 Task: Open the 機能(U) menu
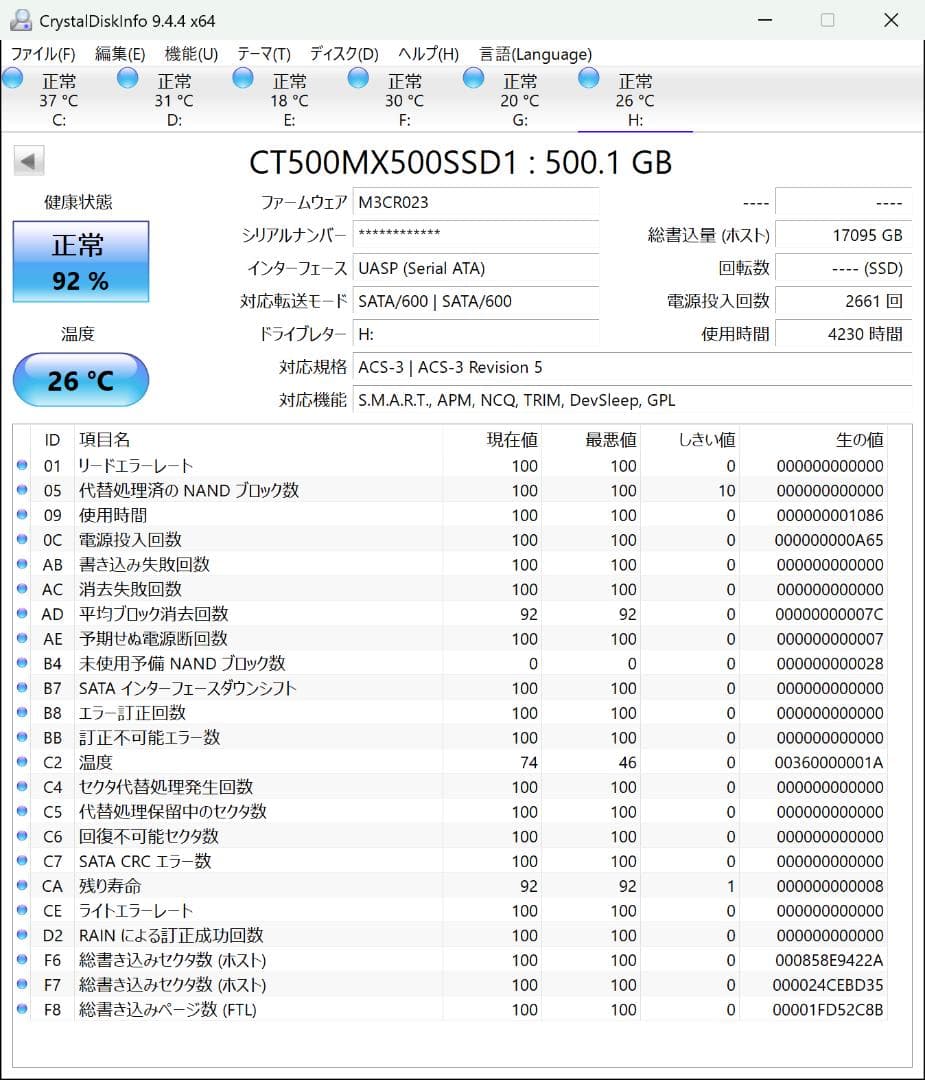click(x=191, y=54)
